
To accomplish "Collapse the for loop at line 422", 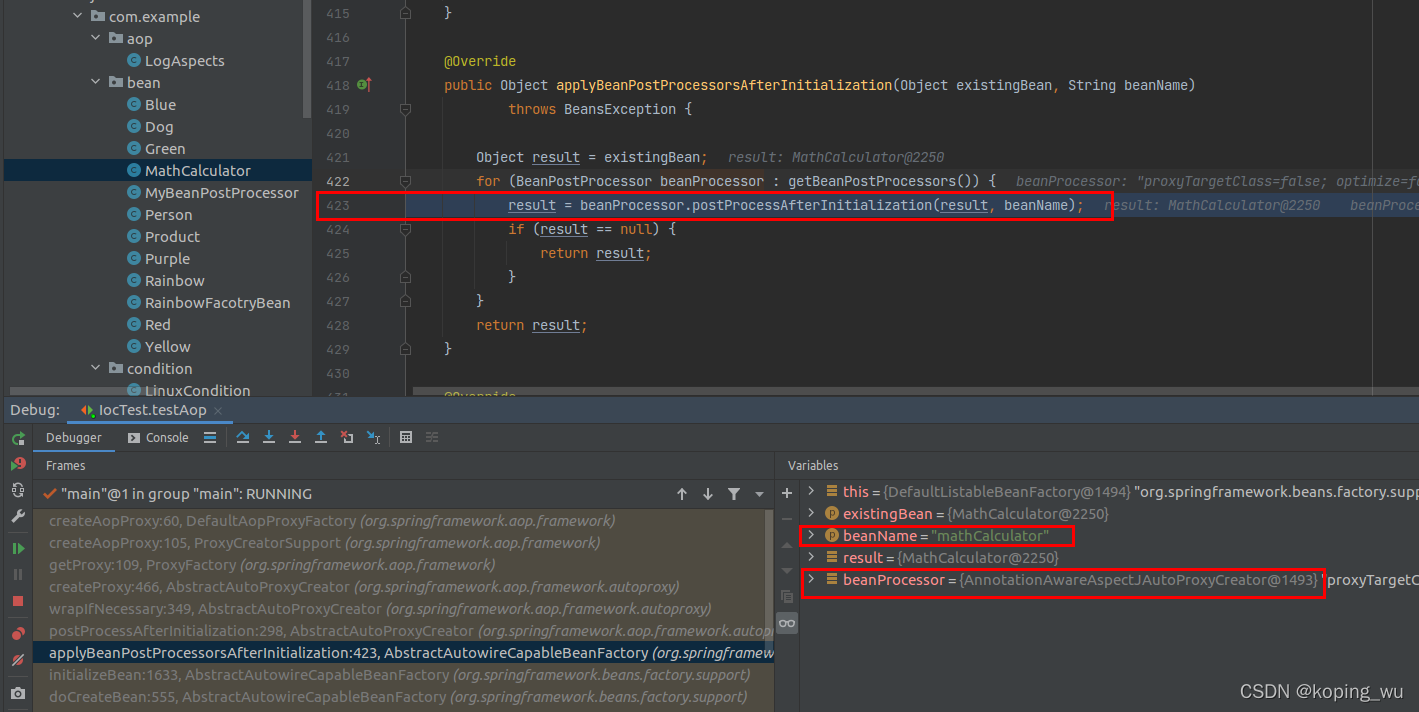I will click(405, 181).
